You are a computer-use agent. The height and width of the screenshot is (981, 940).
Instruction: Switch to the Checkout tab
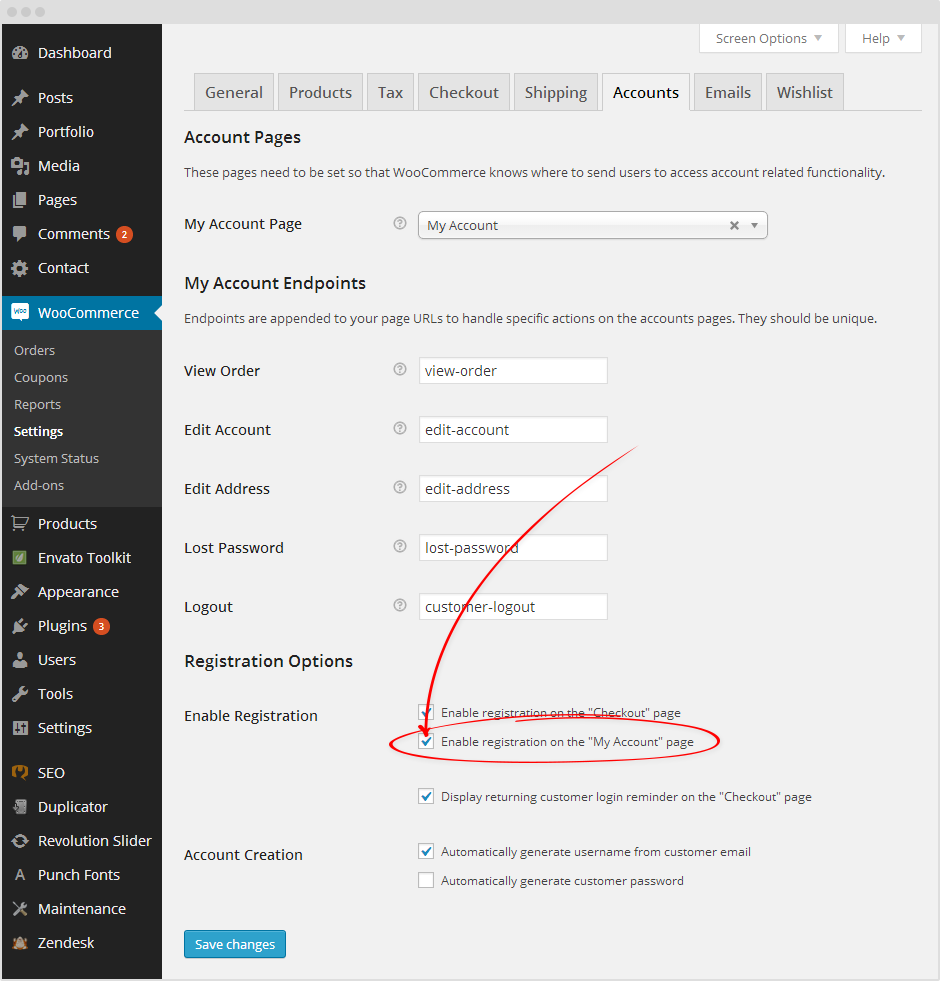tap(463, 92)
